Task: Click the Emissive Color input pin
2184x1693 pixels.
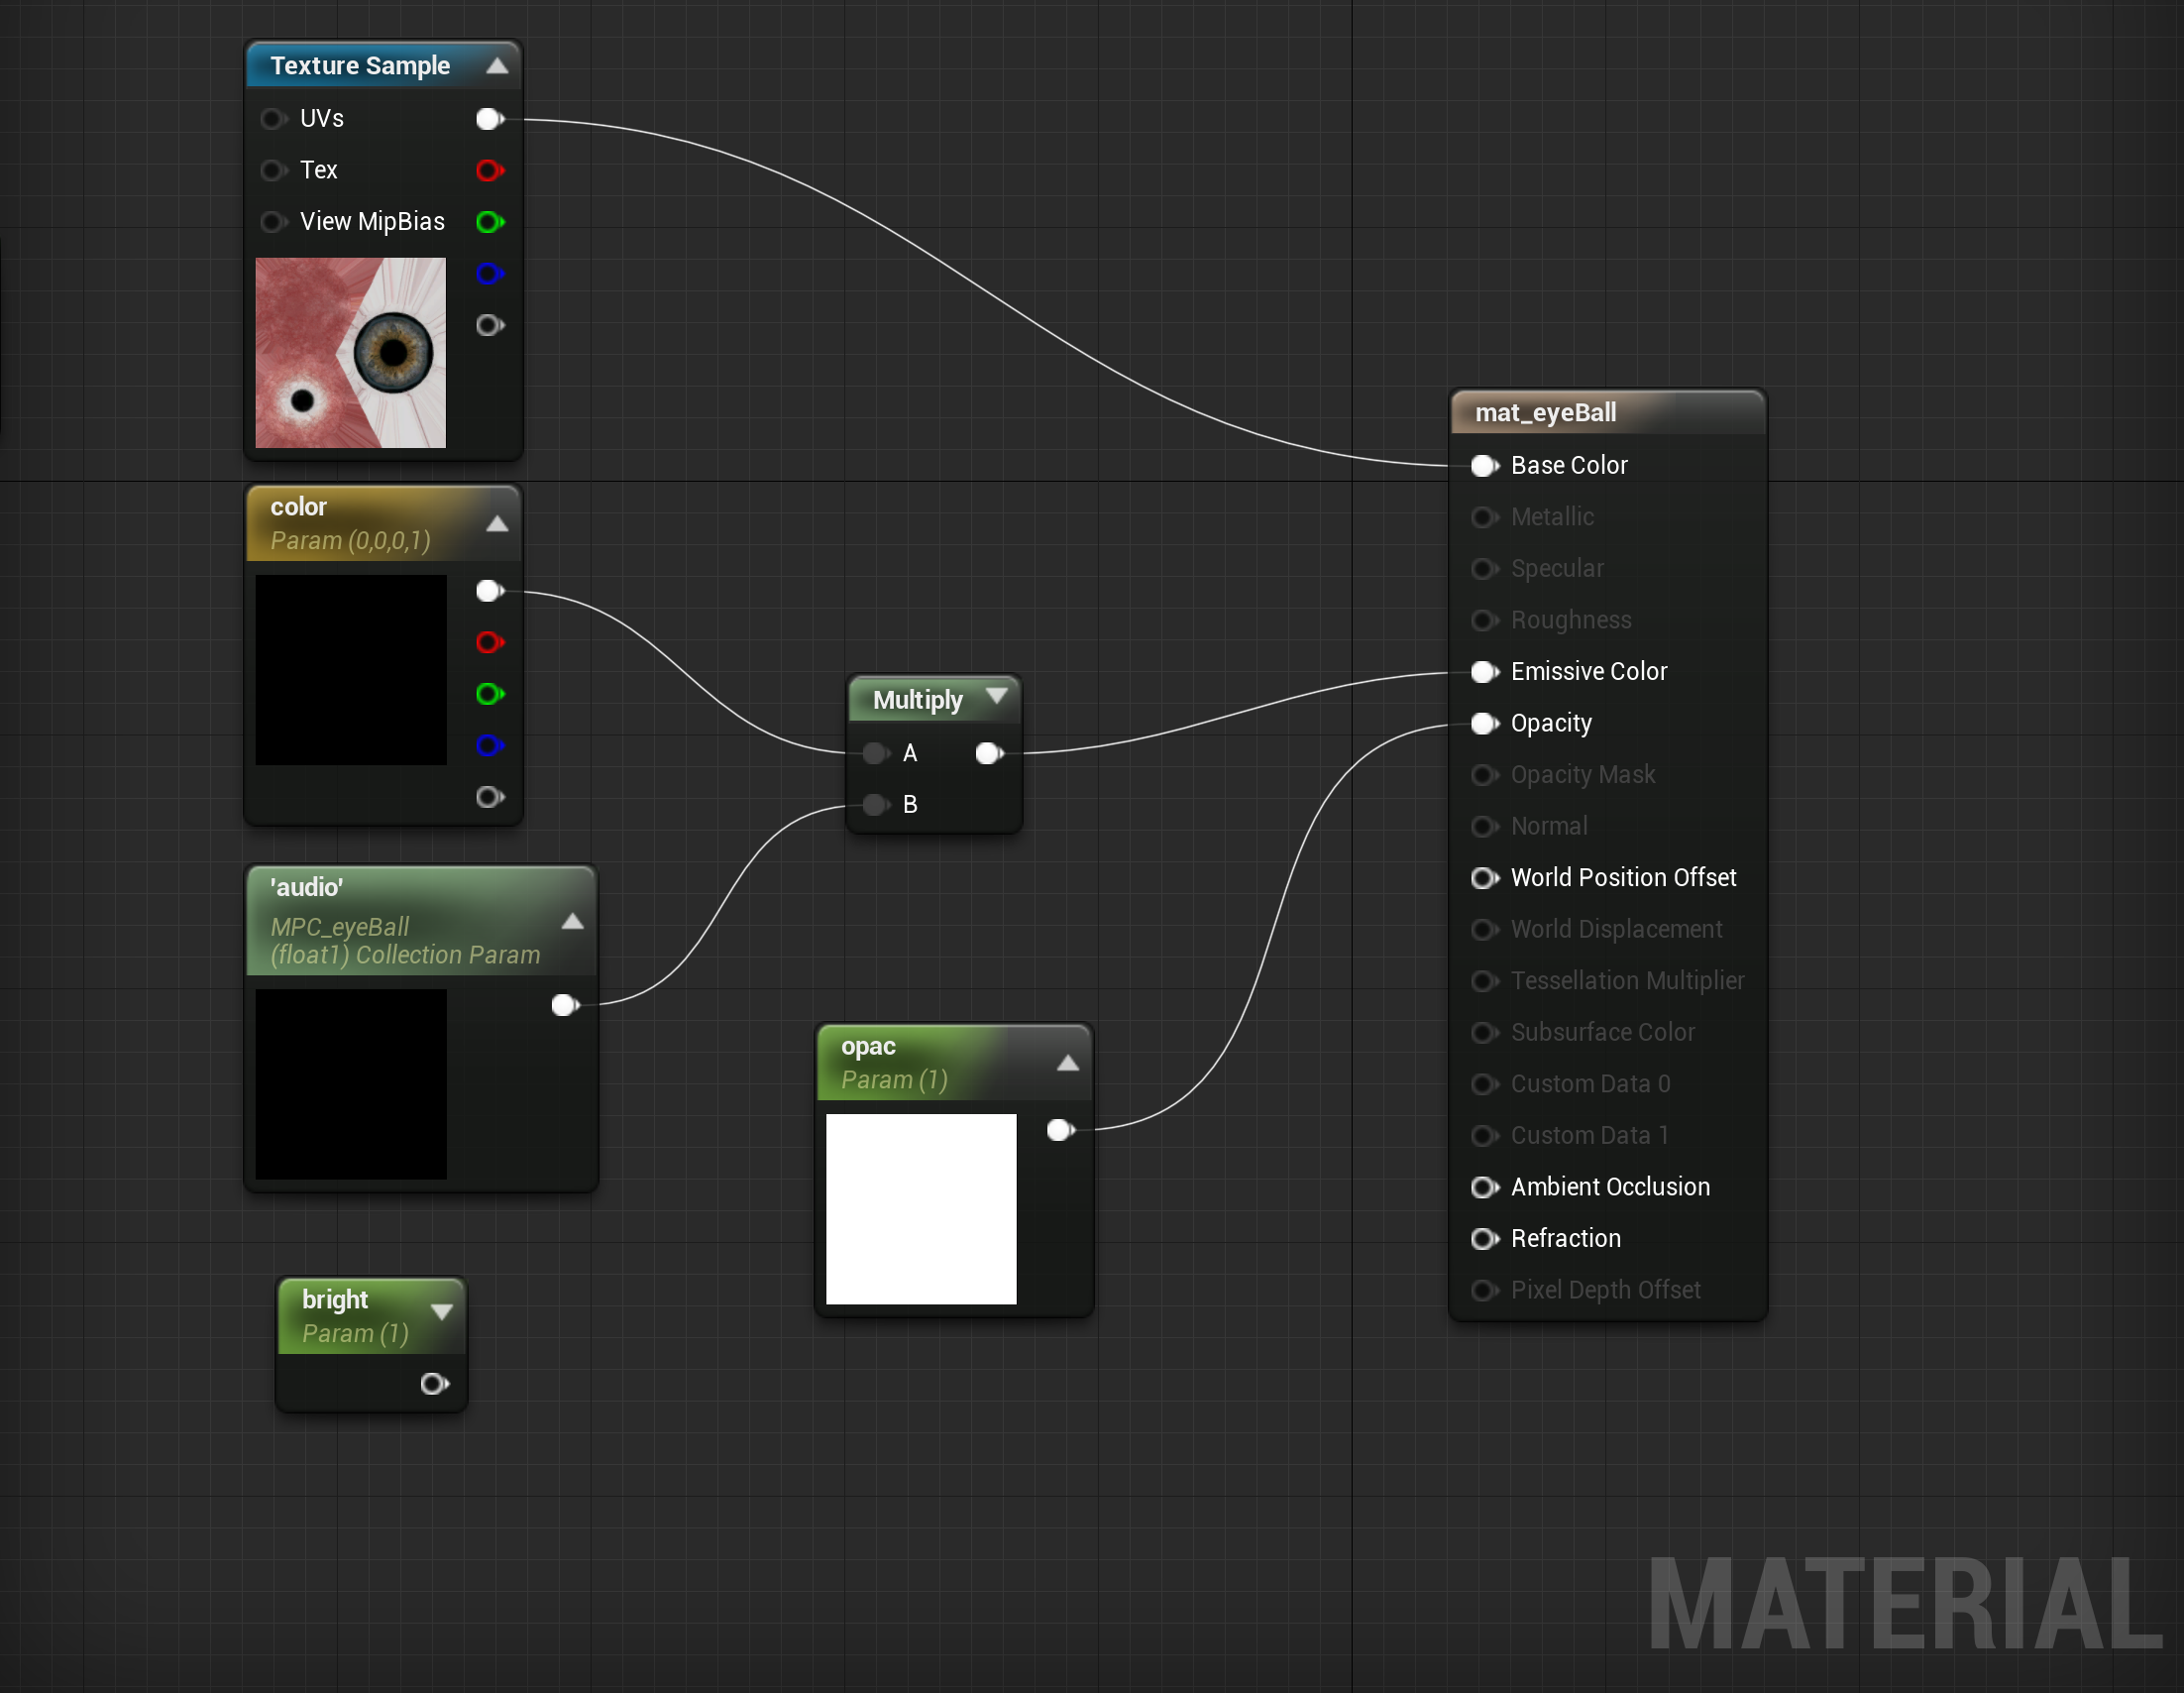Action: point(1484,672)
